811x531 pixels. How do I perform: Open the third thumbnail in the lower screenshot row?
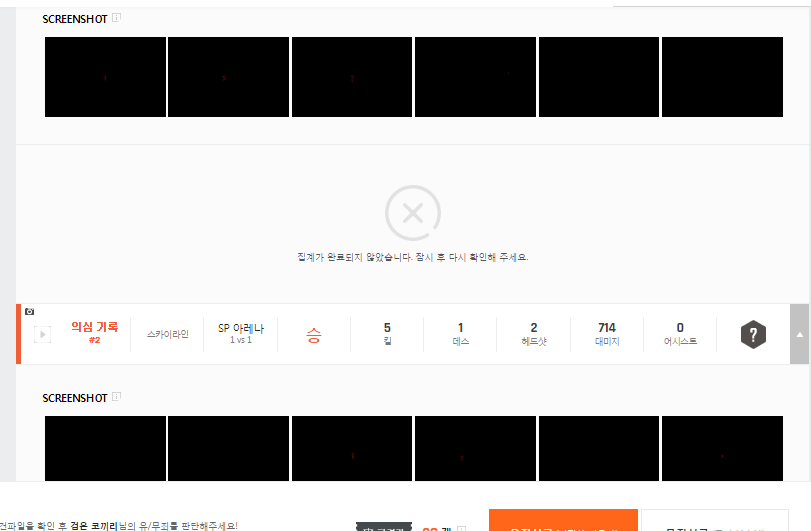point(352,448)
